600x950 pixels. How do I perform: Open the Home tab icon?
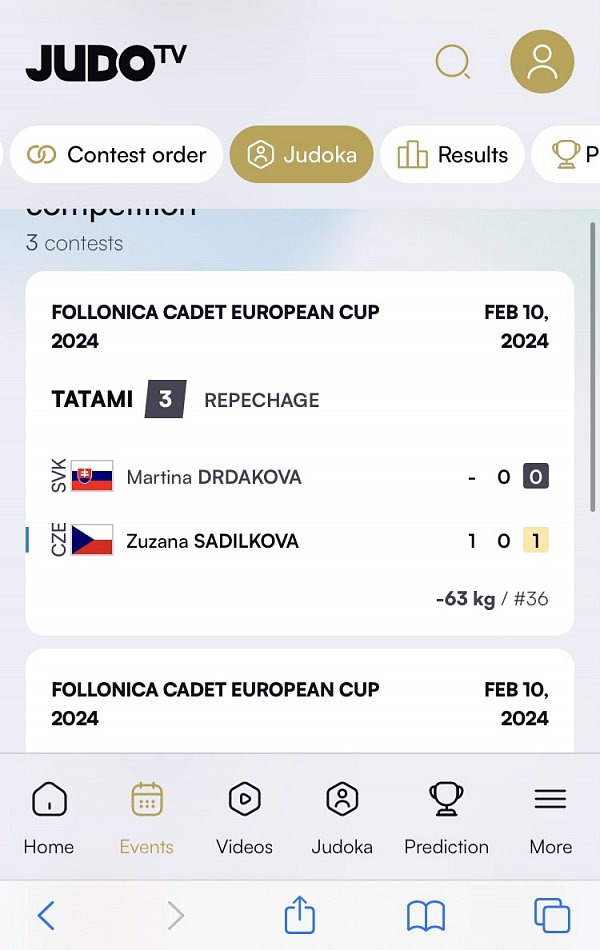tap(49, 800)
